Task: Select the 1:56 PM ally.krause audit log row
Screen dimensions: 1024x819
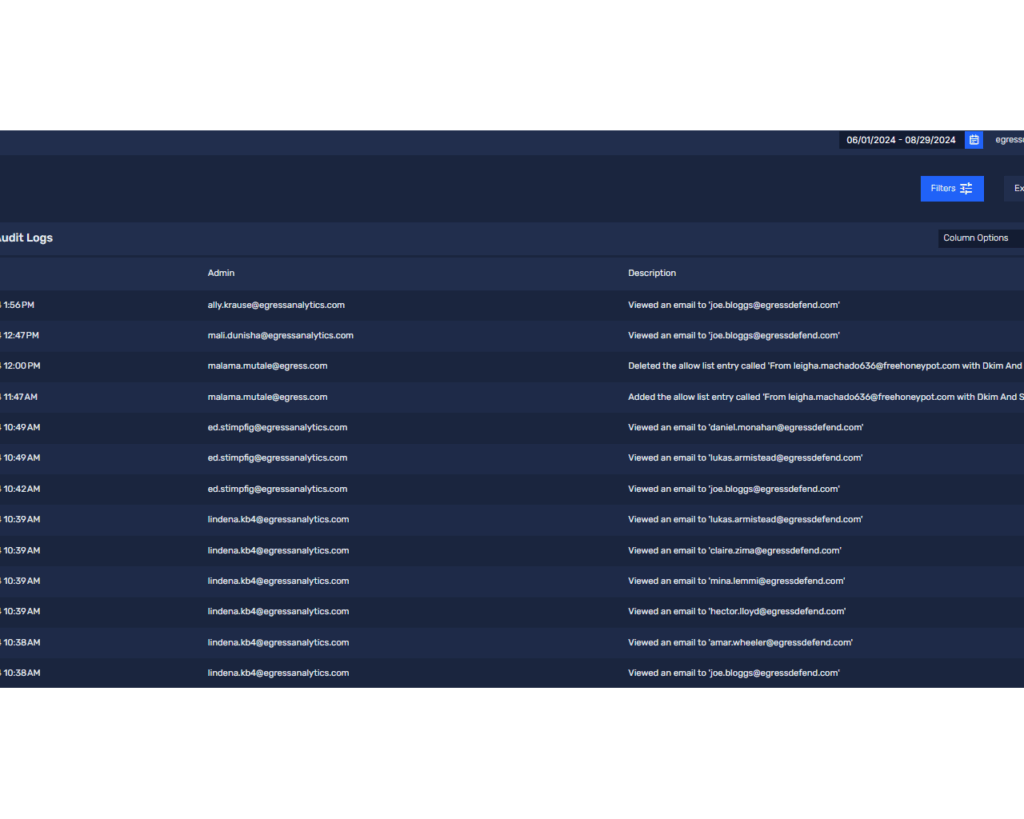Action: pos(400,304)
